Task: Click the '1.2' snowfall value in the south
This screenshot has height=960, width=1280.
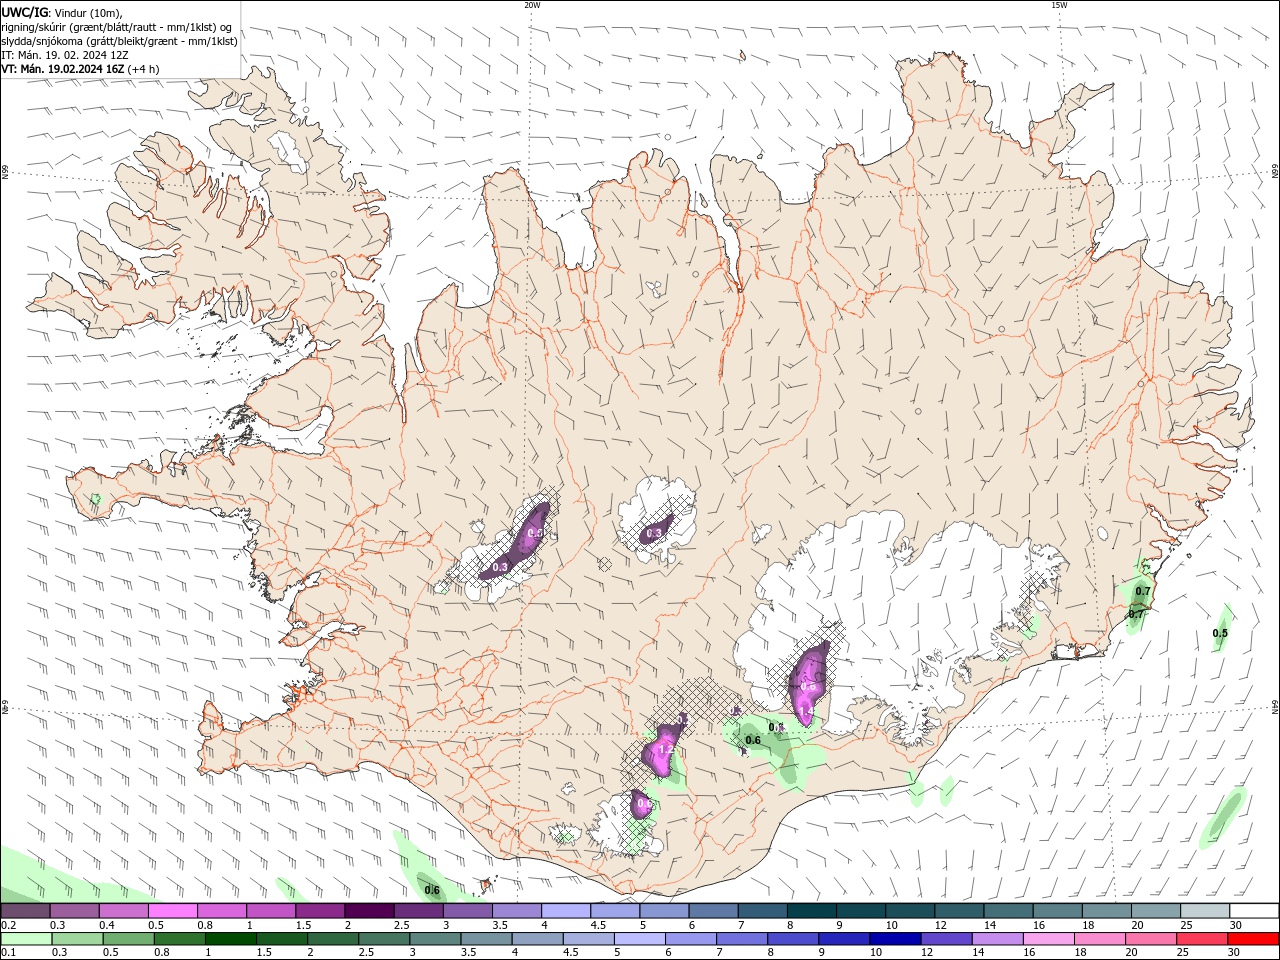Action: click(x=667, y=749)
